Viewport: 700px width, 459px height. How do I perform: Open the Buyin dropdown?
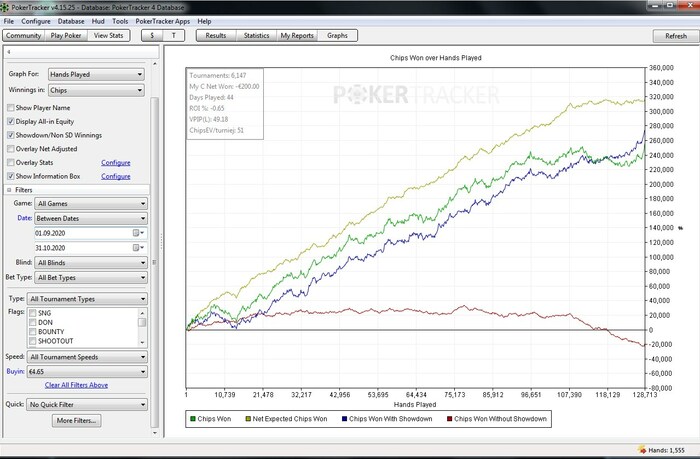click(x=88, y=371)
